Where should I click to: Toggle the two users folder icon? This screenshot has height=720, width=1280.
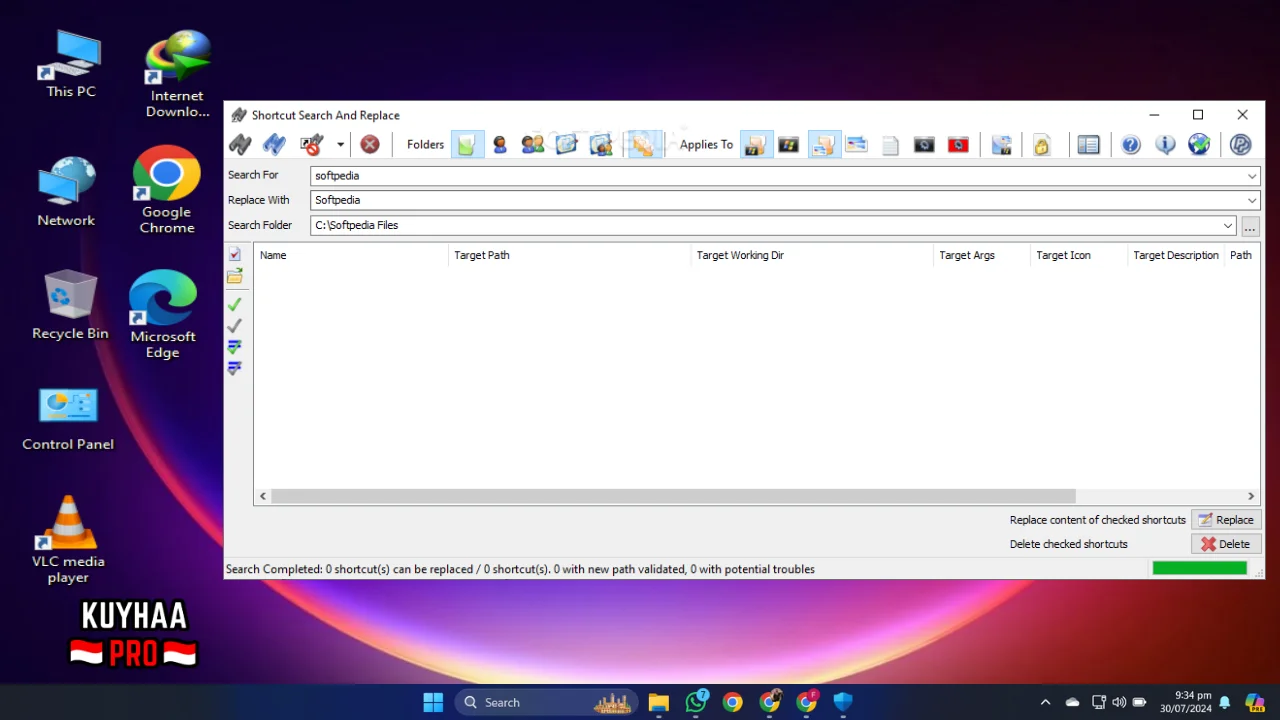pyautogui.click(x=533, y=144)
